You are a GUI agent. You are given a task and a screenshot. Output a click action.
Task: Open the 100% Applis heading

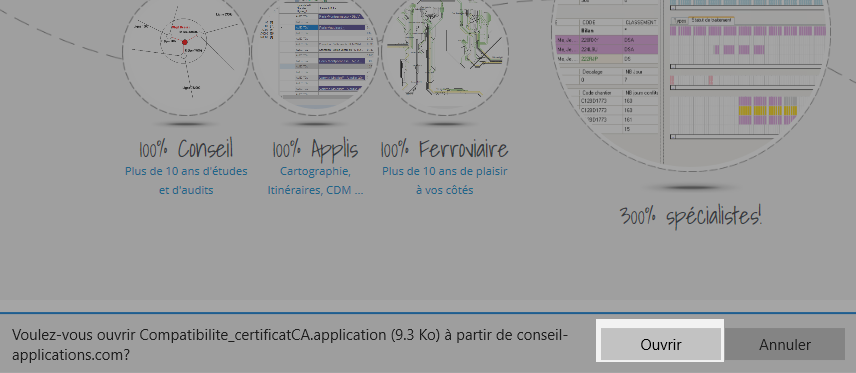tap(315, 149)
